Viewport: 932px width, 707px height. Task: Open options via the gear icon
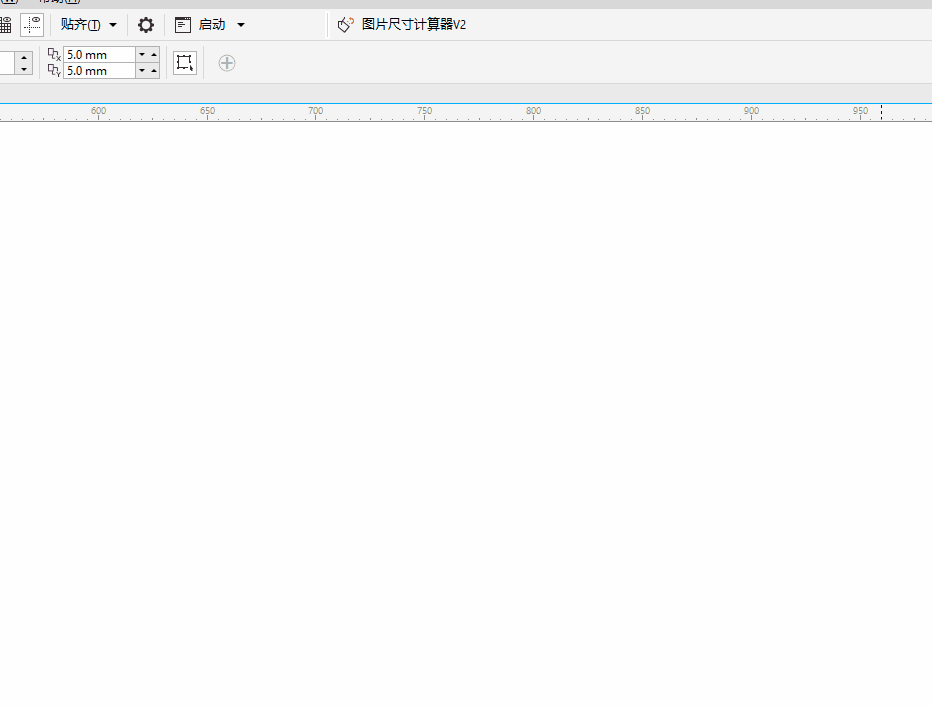(146, 25)
